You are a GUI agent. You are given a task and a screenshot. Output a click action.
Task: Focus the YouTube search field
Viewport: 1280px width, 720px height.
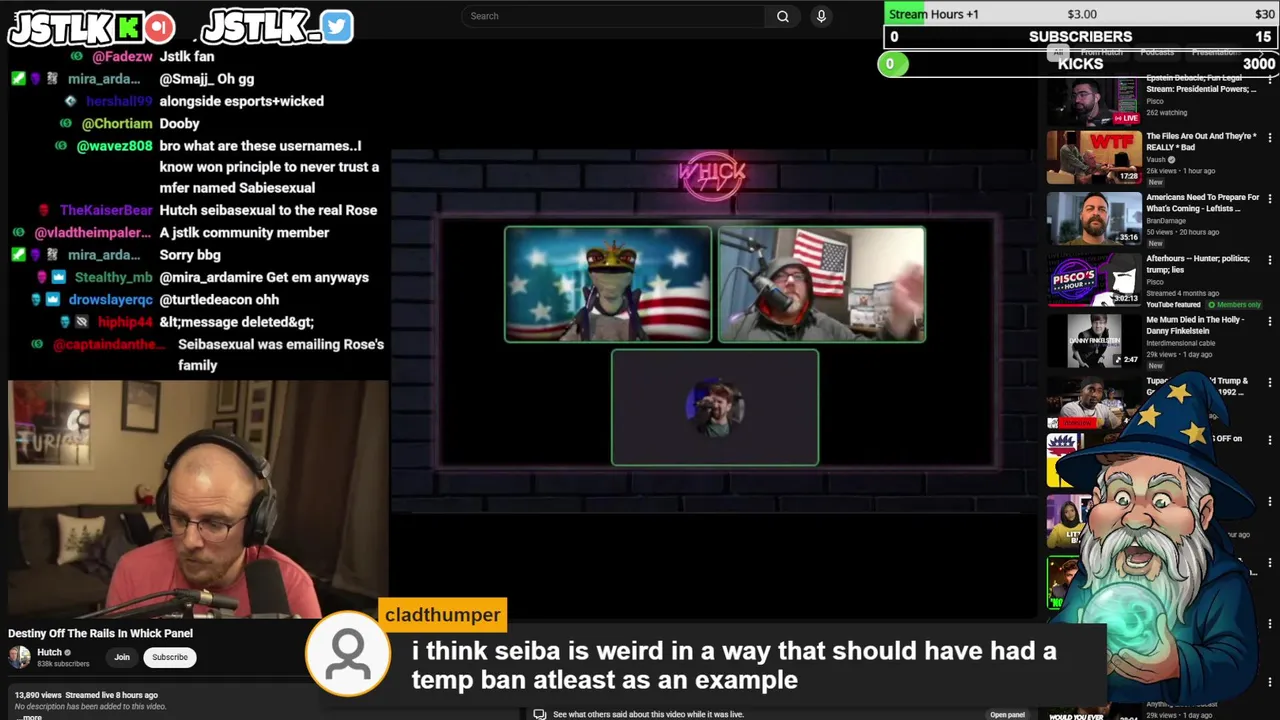click(x=615, y=16)
